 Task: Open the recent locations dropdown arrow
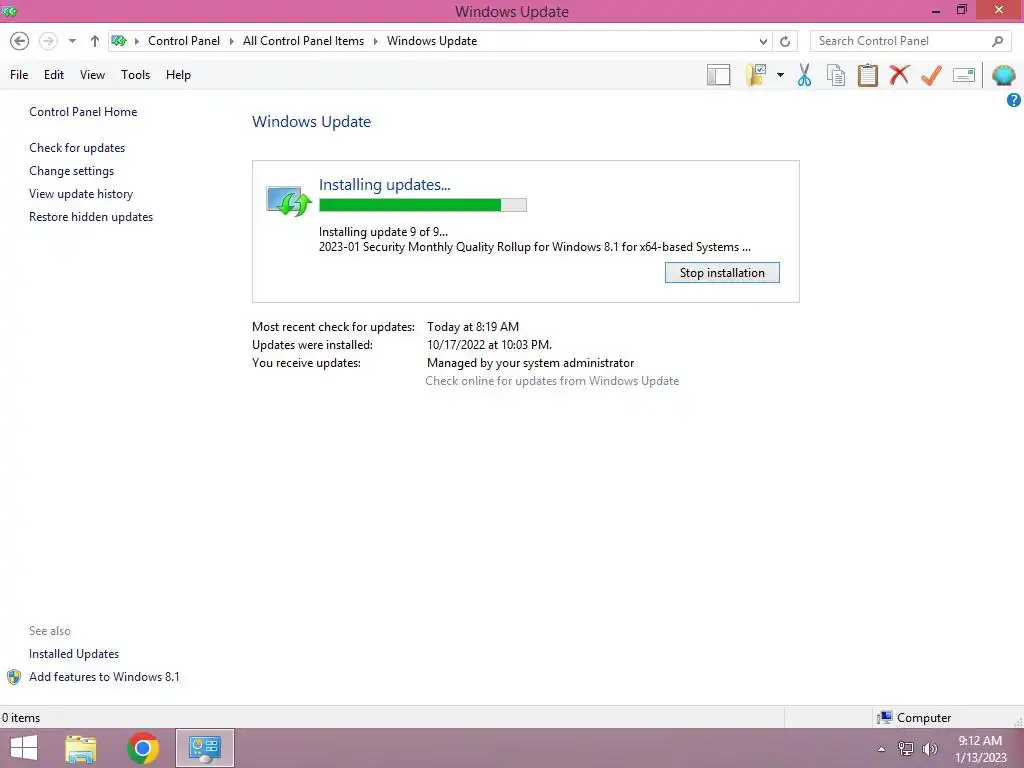72,41
